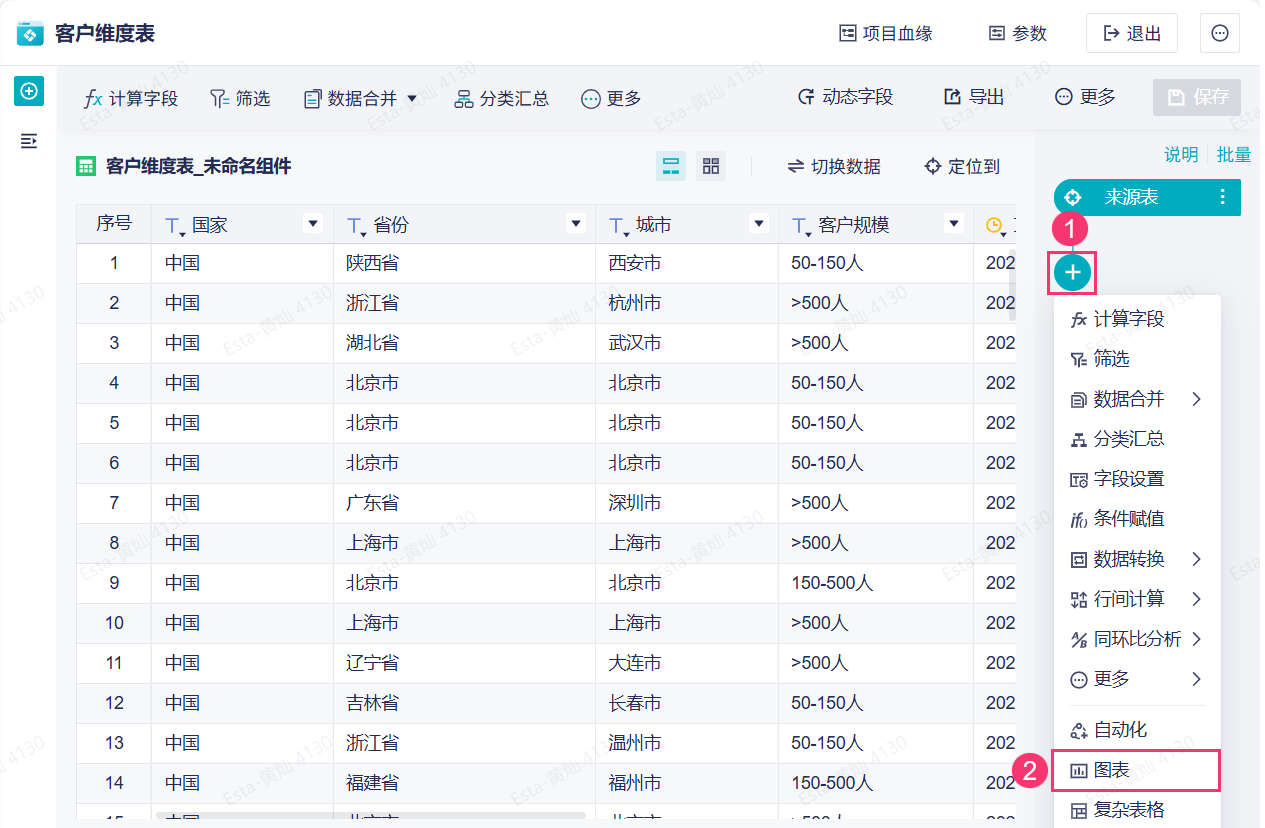Select 分类汇总 in the top toolbar
Viewport: 1265px width, 828px height.
pos(502,98)
